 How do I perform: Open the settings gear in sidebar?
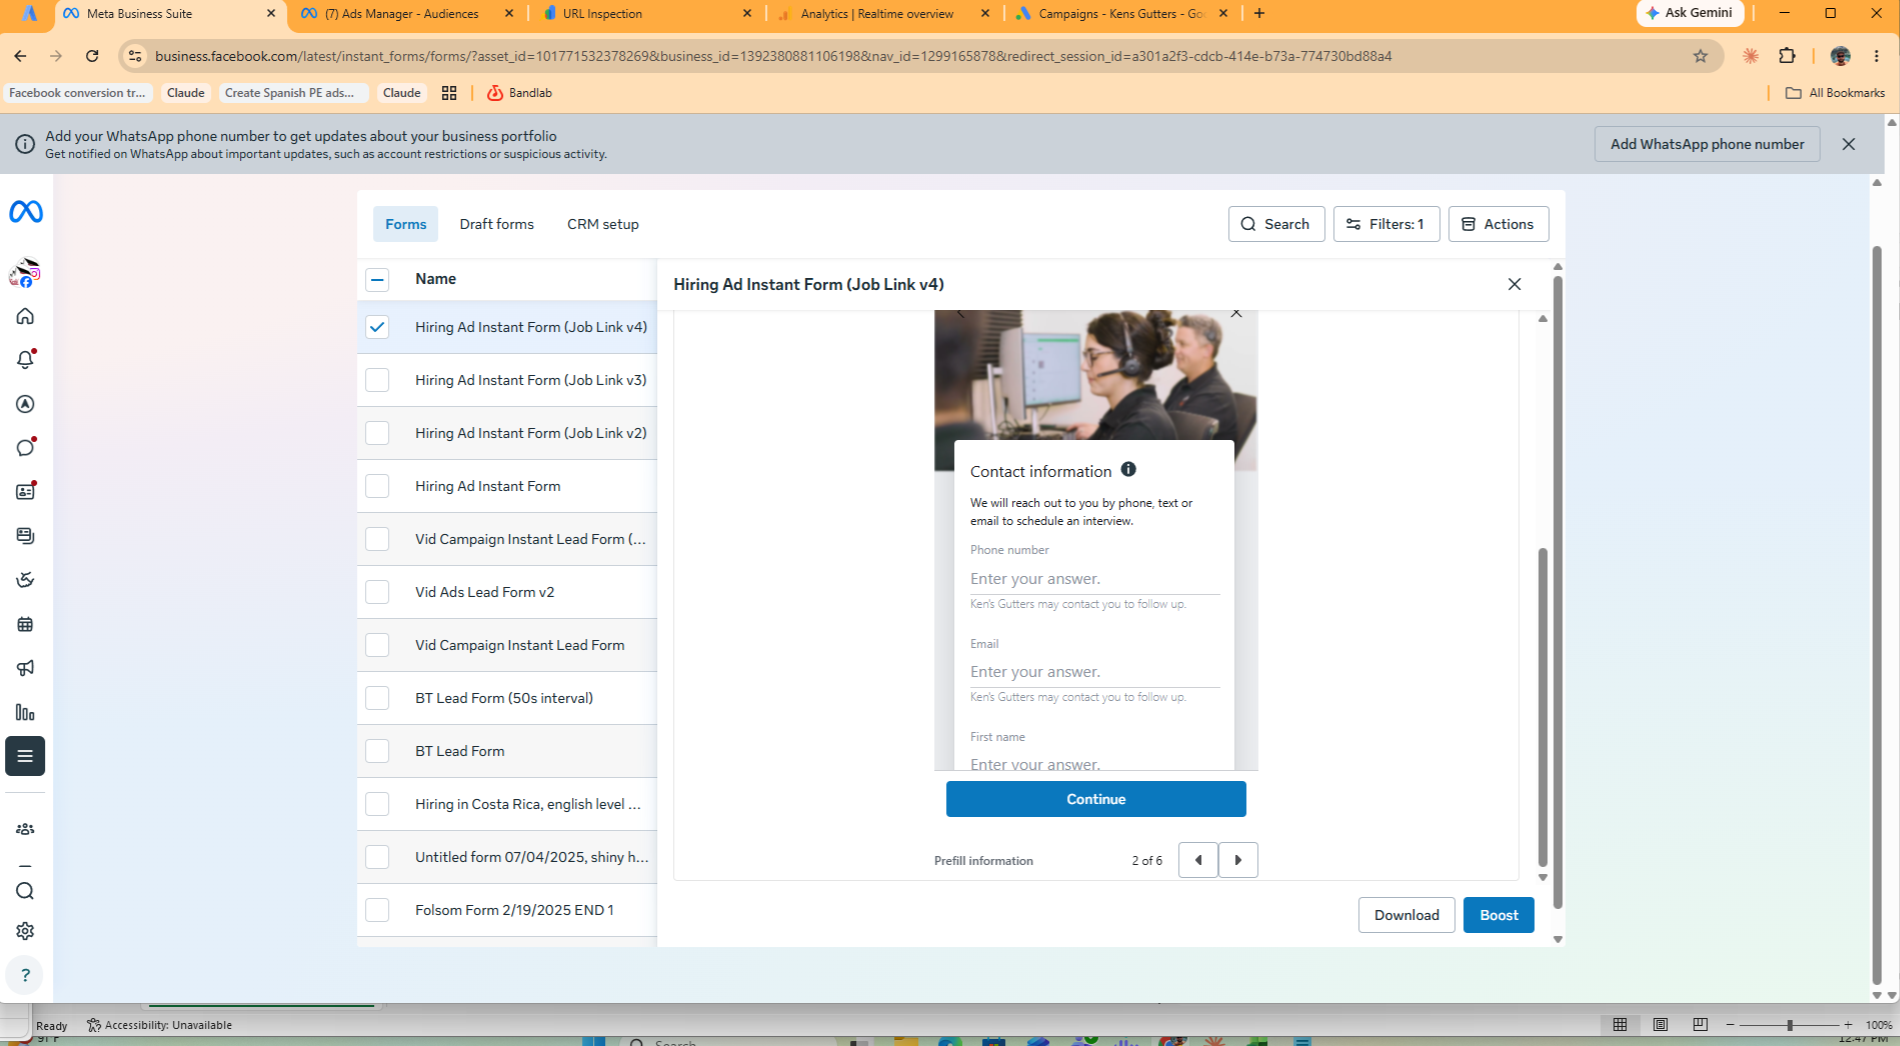(x=25, y=931)
